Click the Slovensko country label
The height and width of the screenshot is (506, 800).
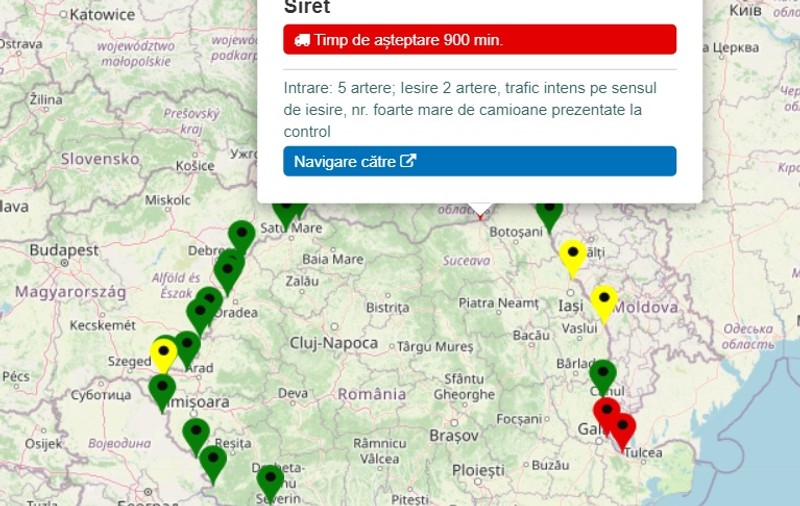pyautogui.click(x=100, y=159)
